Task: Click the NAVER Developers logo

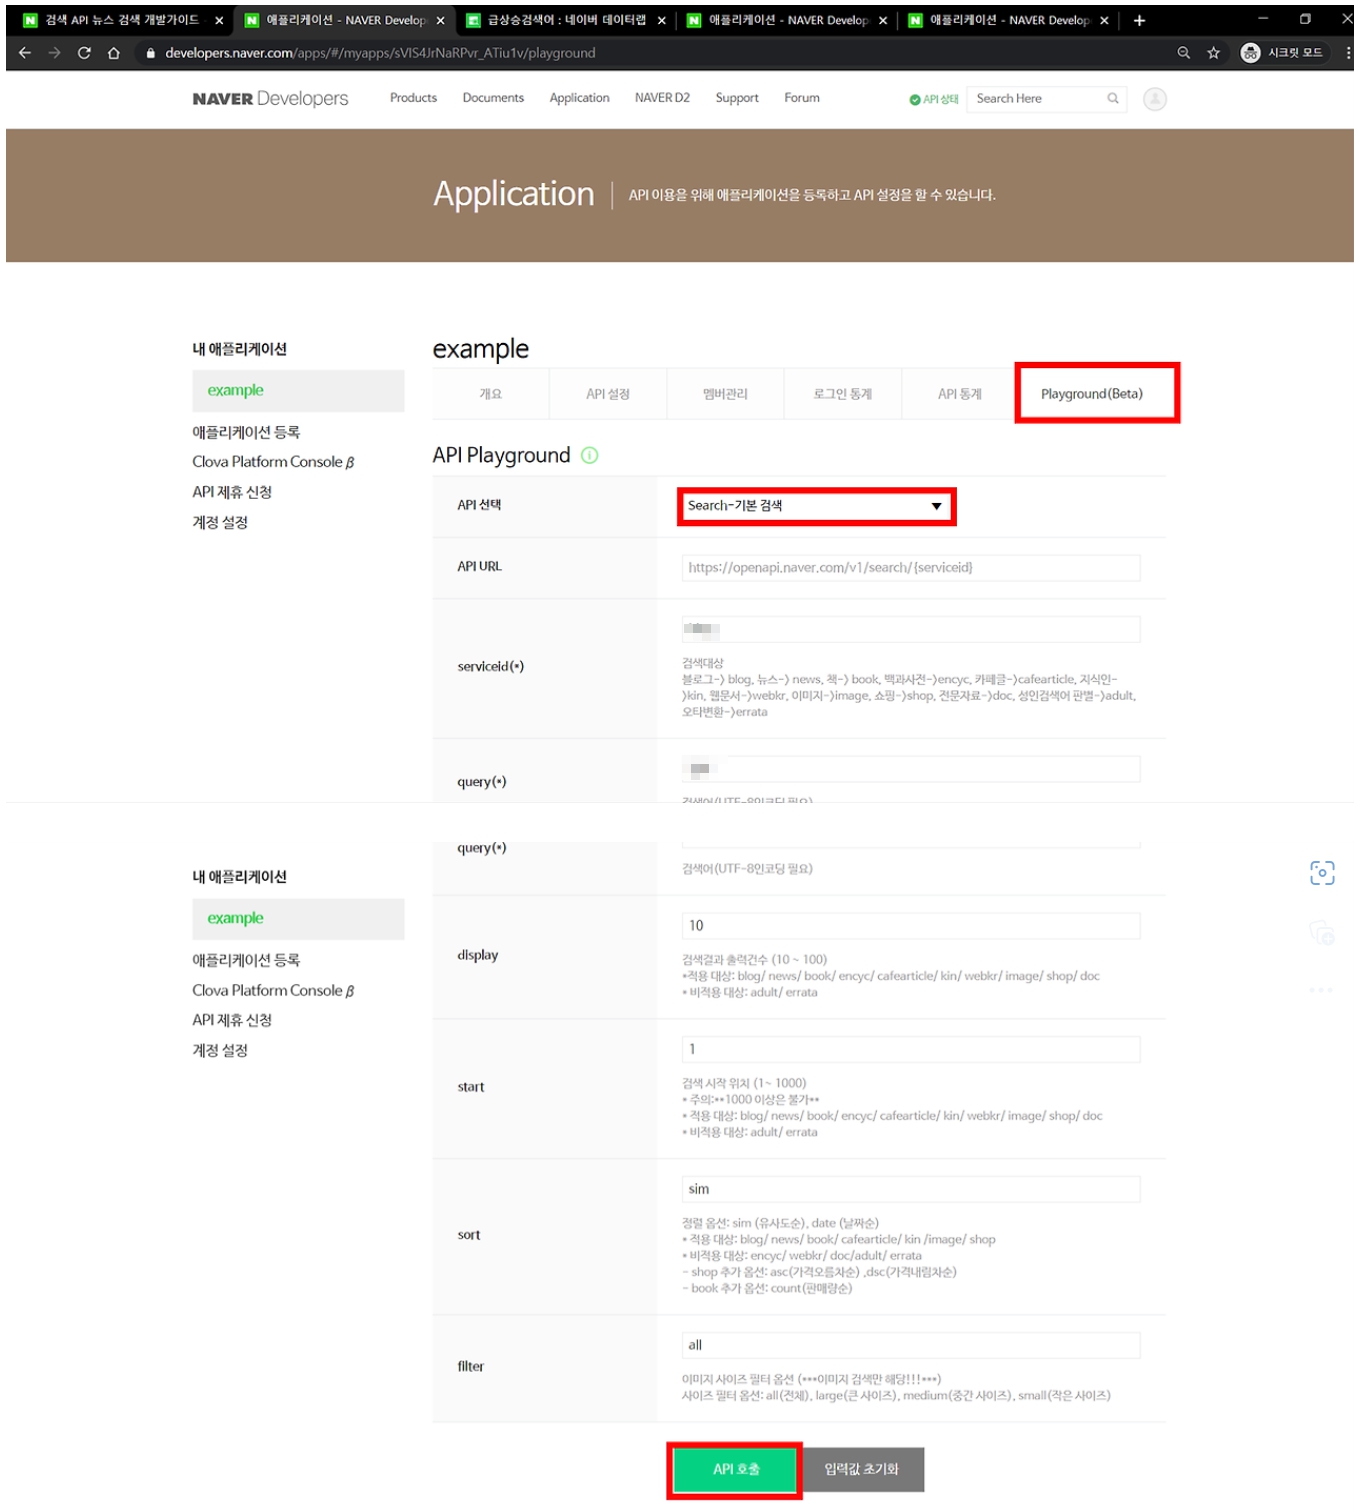Action: click(x=270, y=98)
